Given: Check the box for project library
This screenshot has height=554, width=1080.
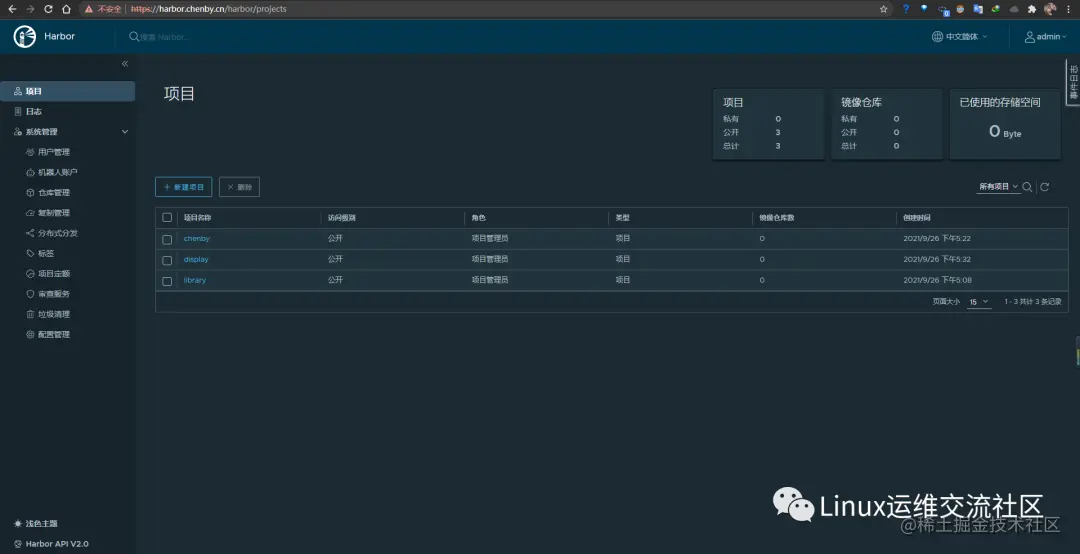Looking at the screenshot, I should pos(167,281).
